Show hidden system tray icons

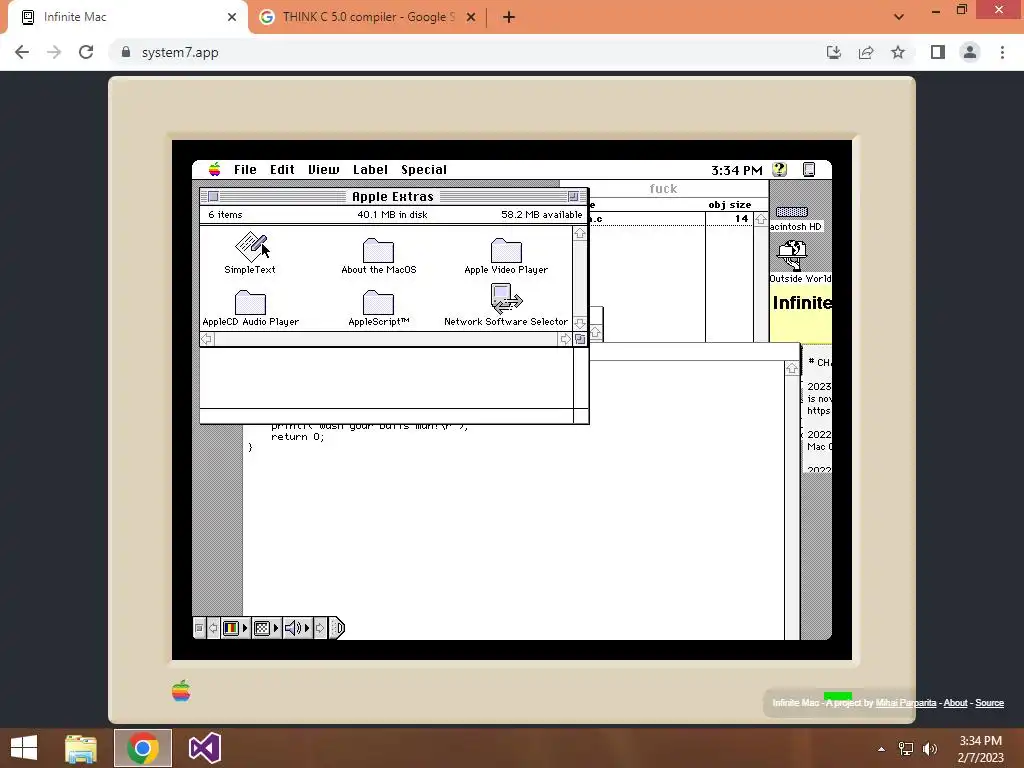click(881, 749)
